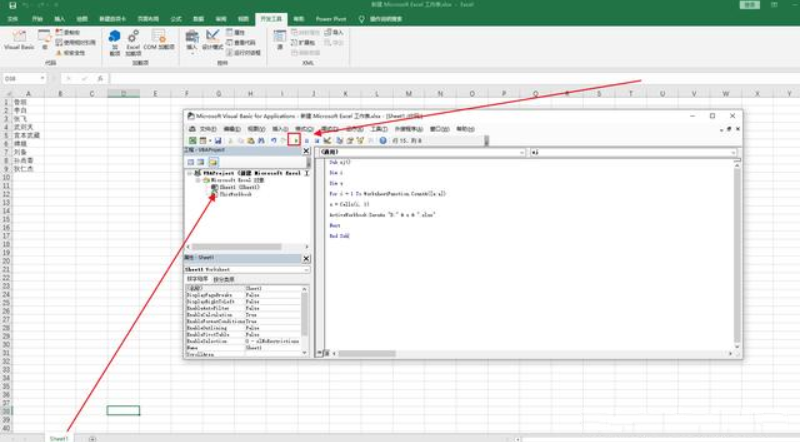Image resolution: width=801 pixels, height=442 pixels.
Task: Switch to the Power Pivot ribbon tab
Action: (329, 18)
